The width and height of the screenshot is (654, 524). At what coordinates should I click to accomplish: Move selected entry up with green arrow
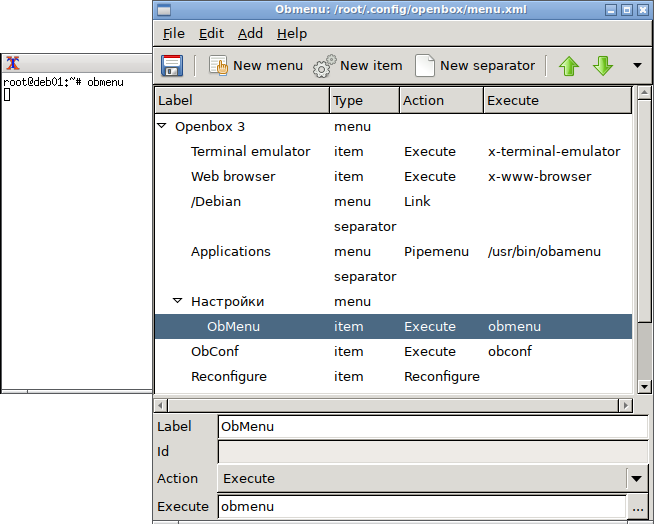[x=569, y=66]
